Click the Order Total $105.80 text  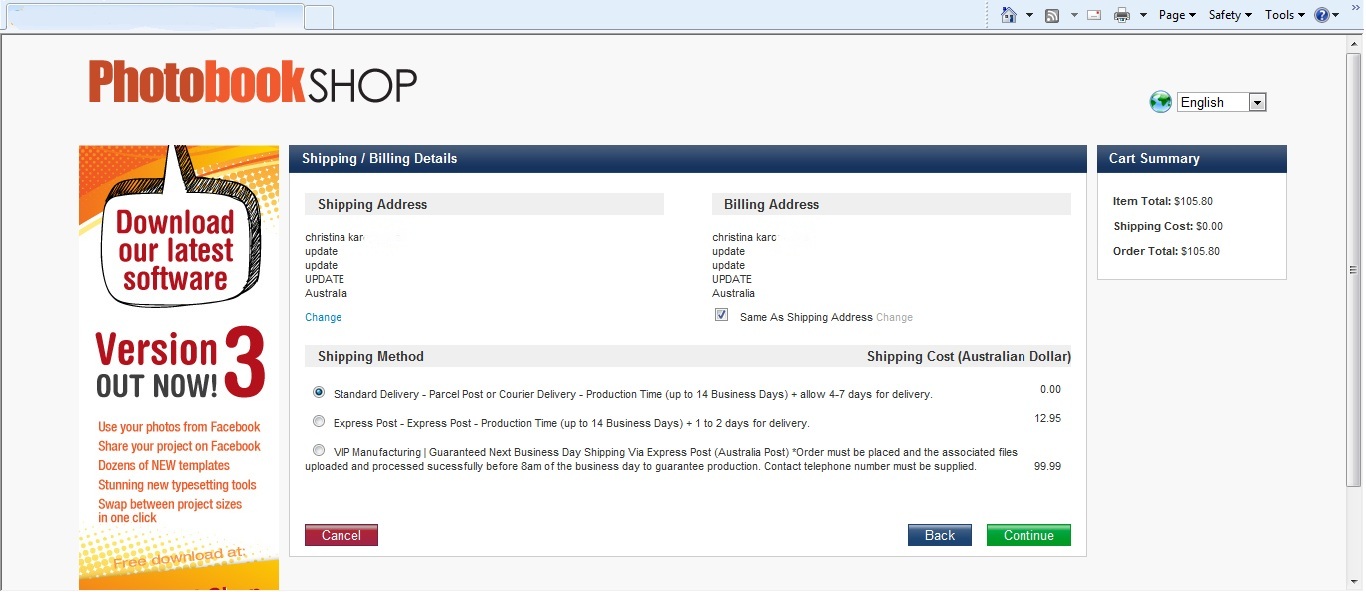coord(1166,251)
